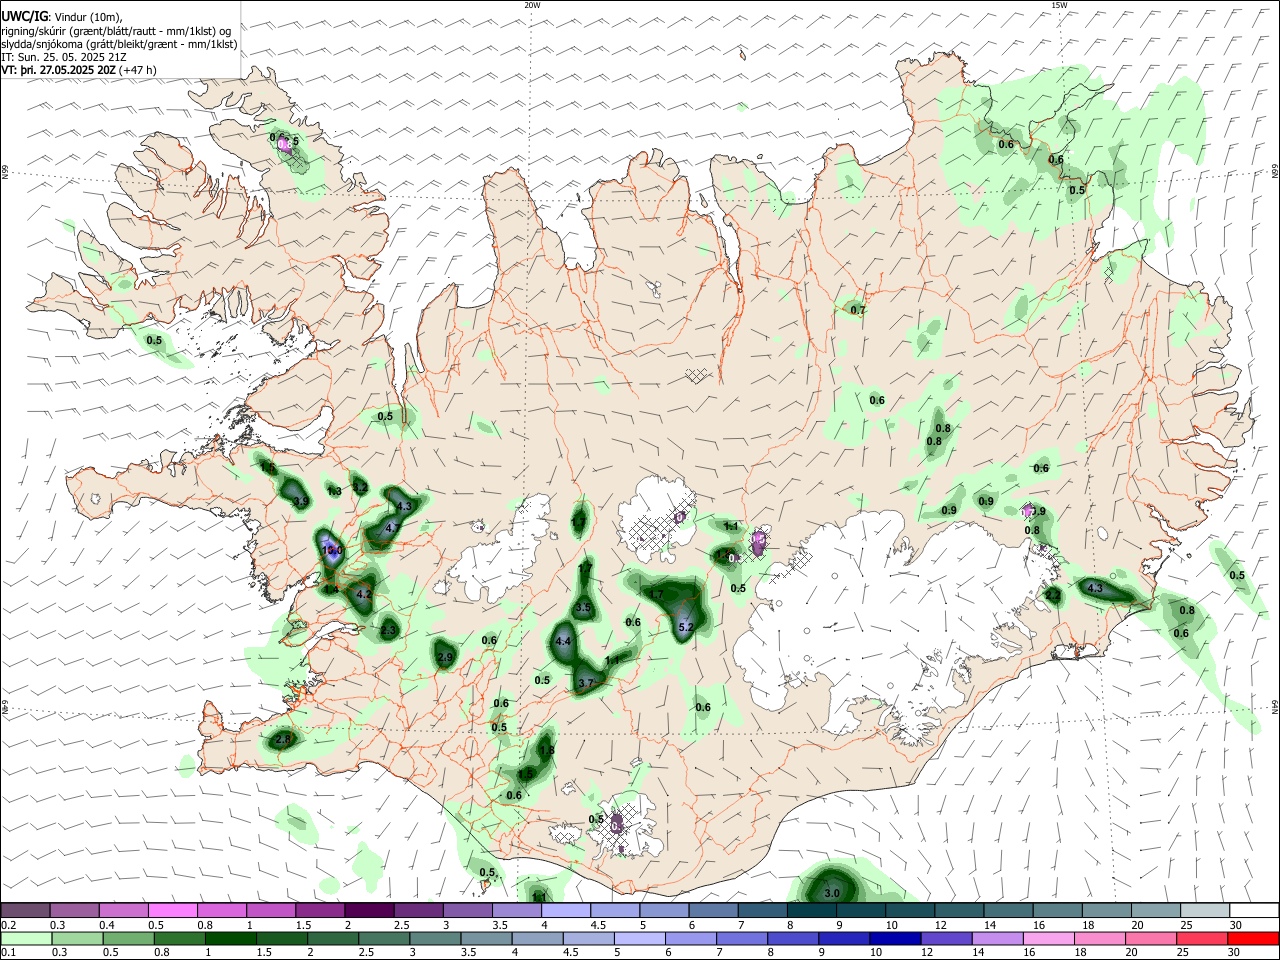This screenshot has height=960, width=1280.
Task: Click the 0.4 label in the snow scale
Action: pyautogui.click(x=106, y=925)
